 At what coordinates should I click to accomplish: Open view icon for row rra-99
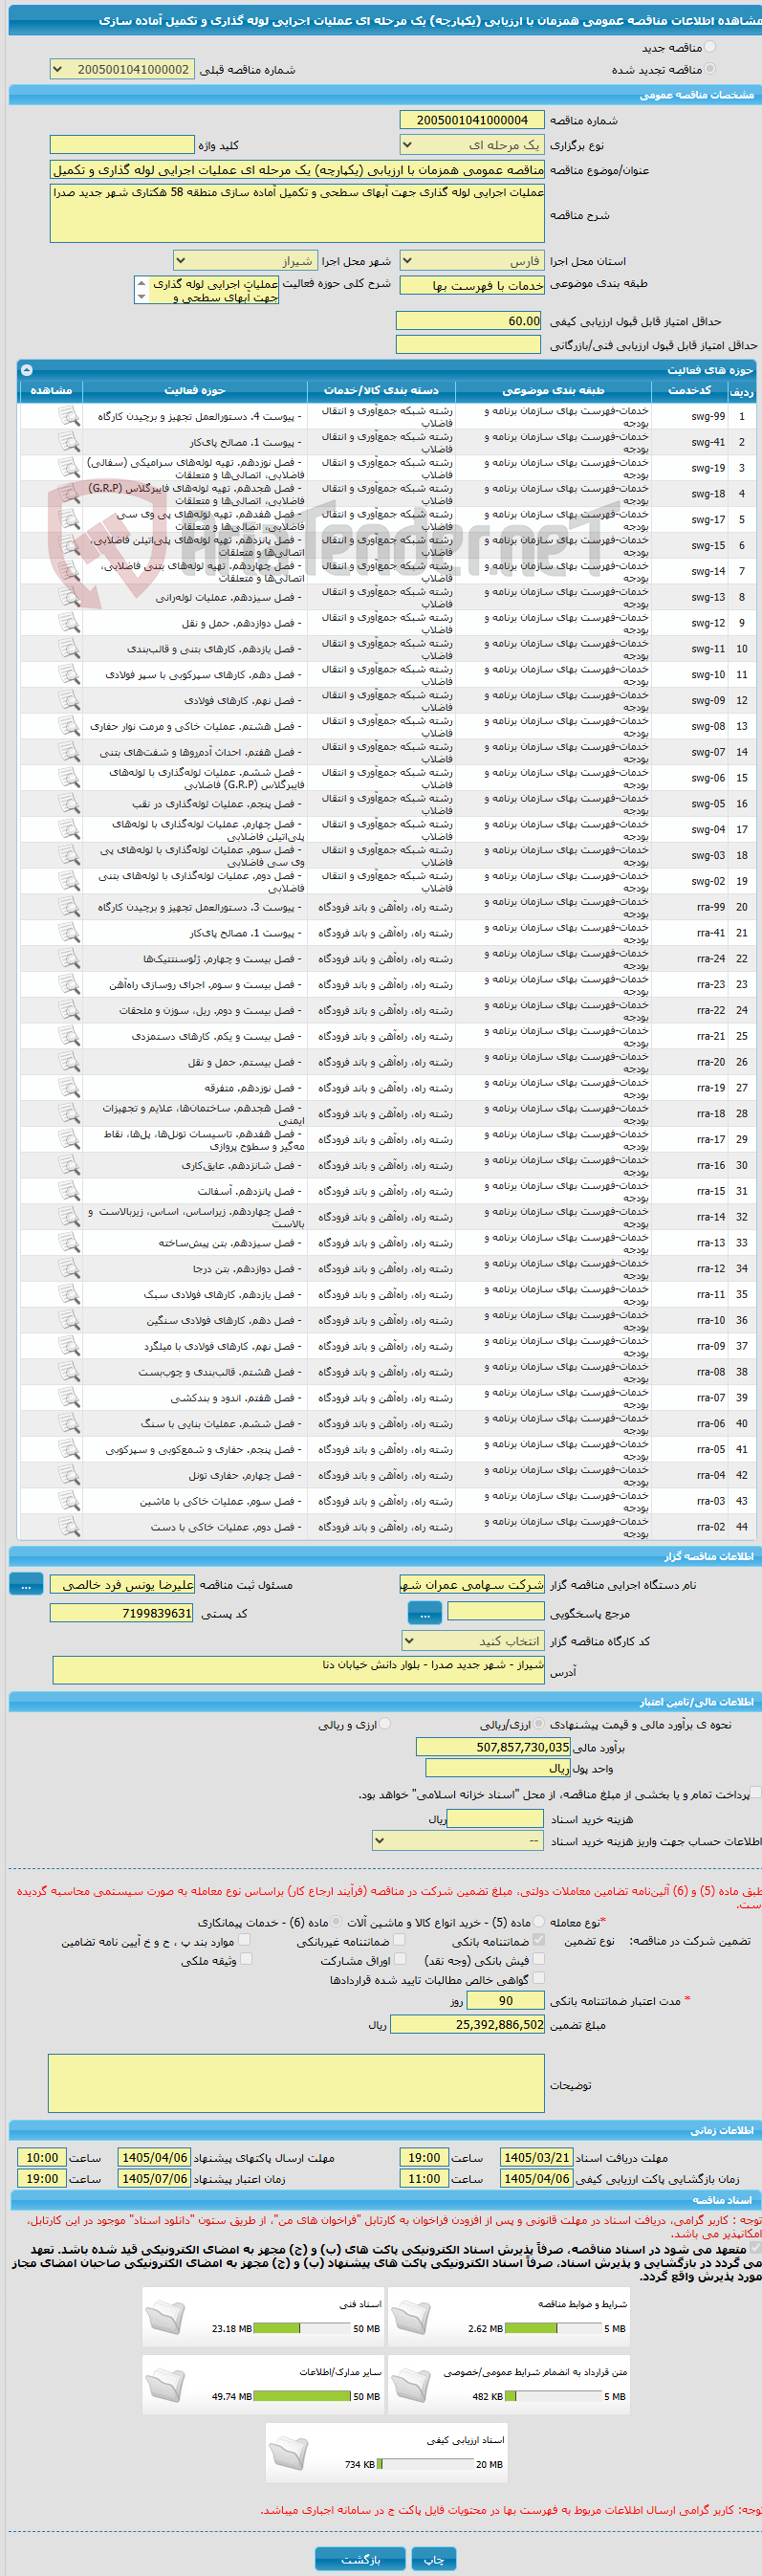[x=68, y=908]
